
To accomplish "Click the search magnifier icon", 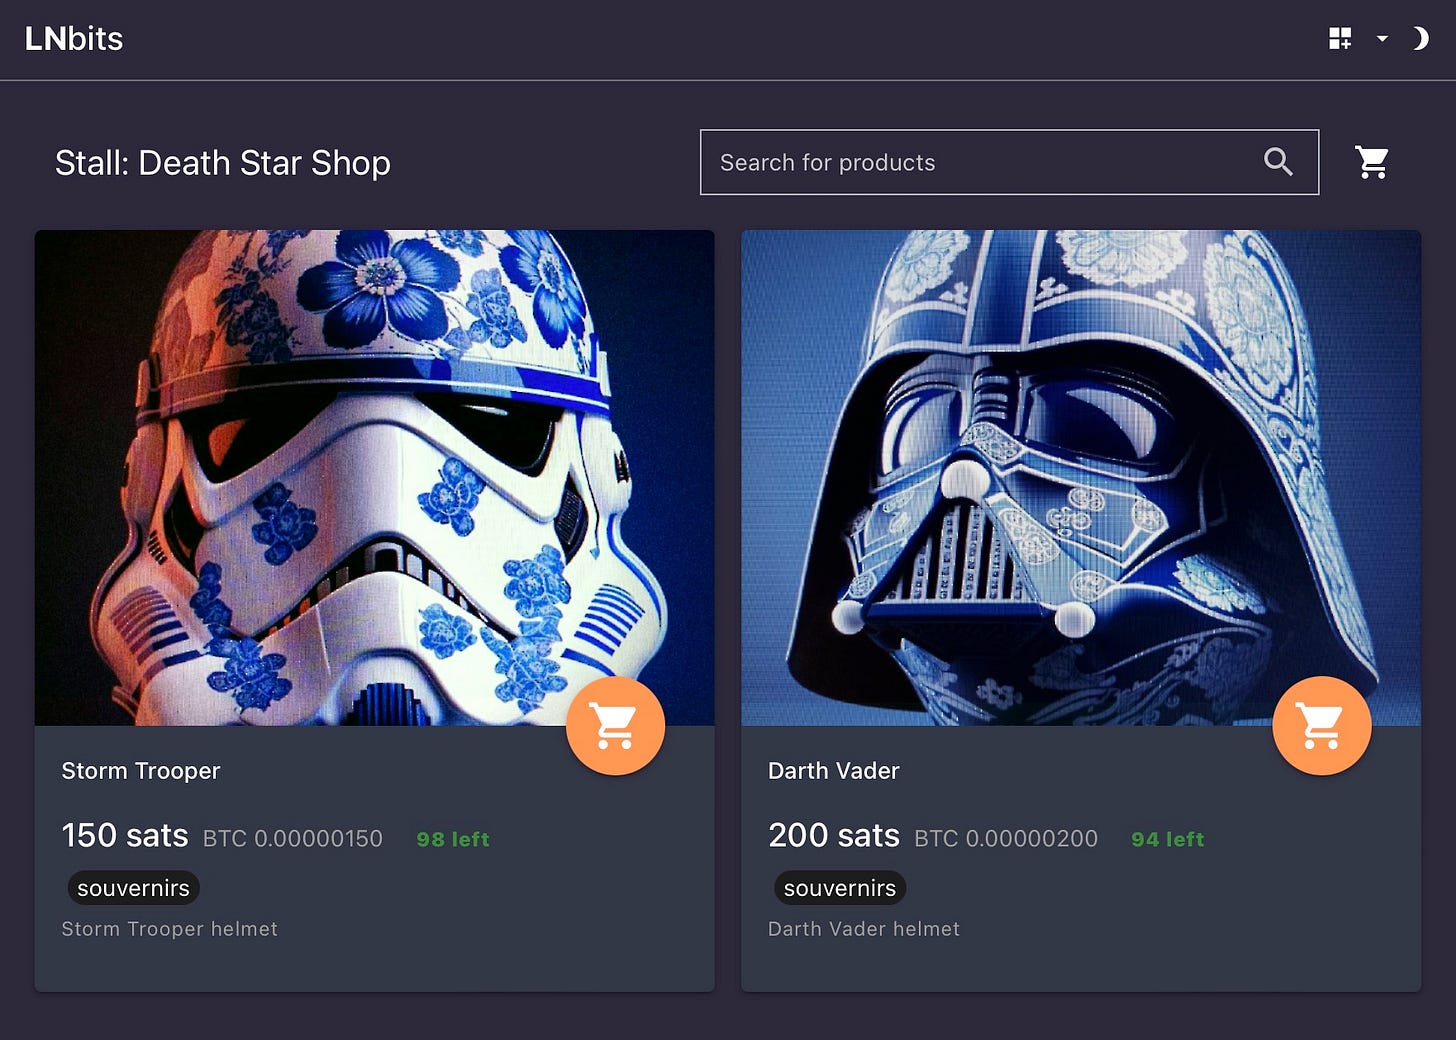I will pos(1278,161).
